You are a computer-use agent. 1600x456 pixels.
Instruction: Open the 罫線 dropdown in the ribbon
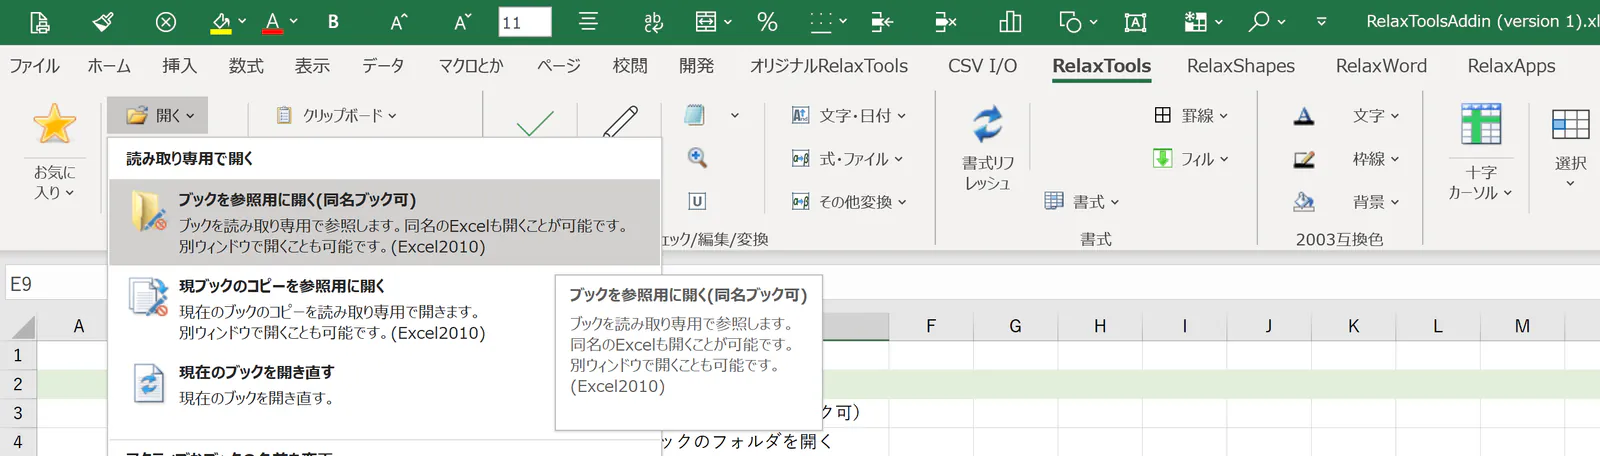pyautogui.click(x=1191, y=116)
